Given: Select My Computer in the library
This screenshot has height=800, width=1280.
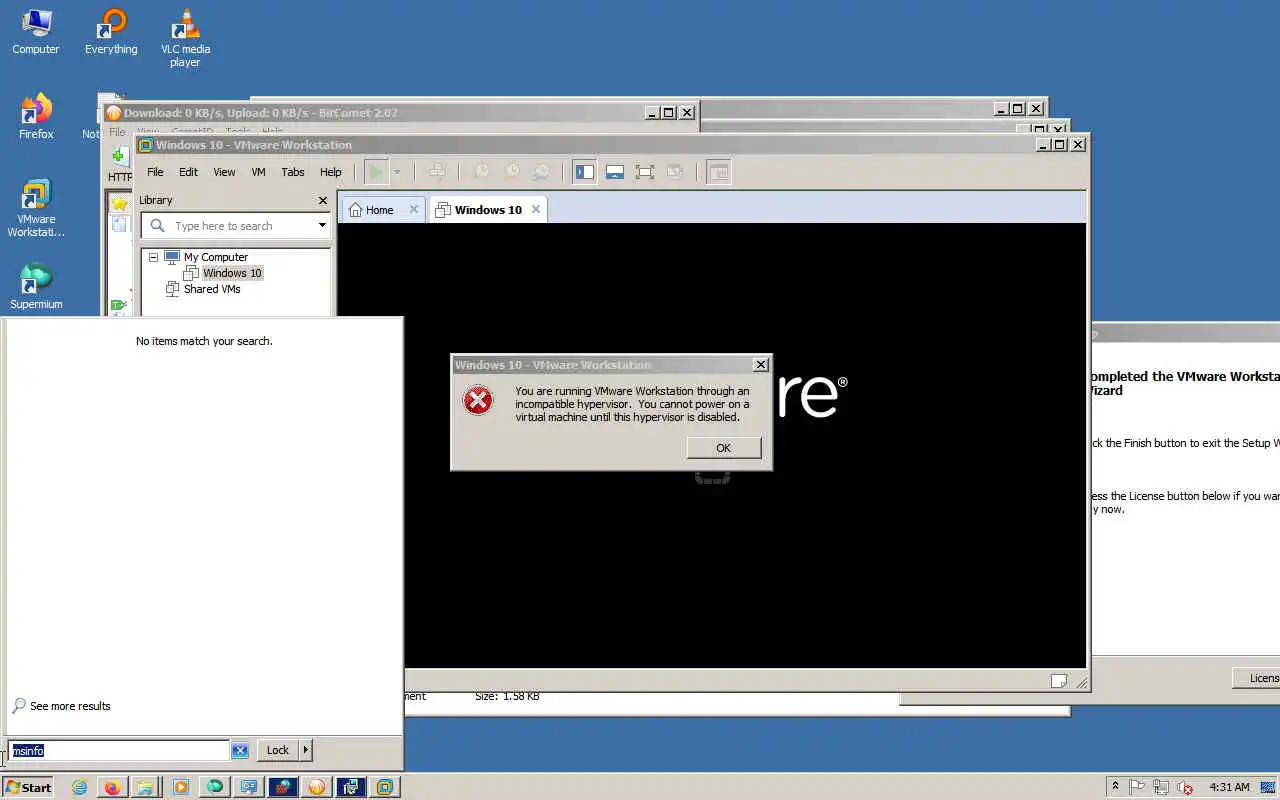Looking at the screenshot, I should (215, 257).
